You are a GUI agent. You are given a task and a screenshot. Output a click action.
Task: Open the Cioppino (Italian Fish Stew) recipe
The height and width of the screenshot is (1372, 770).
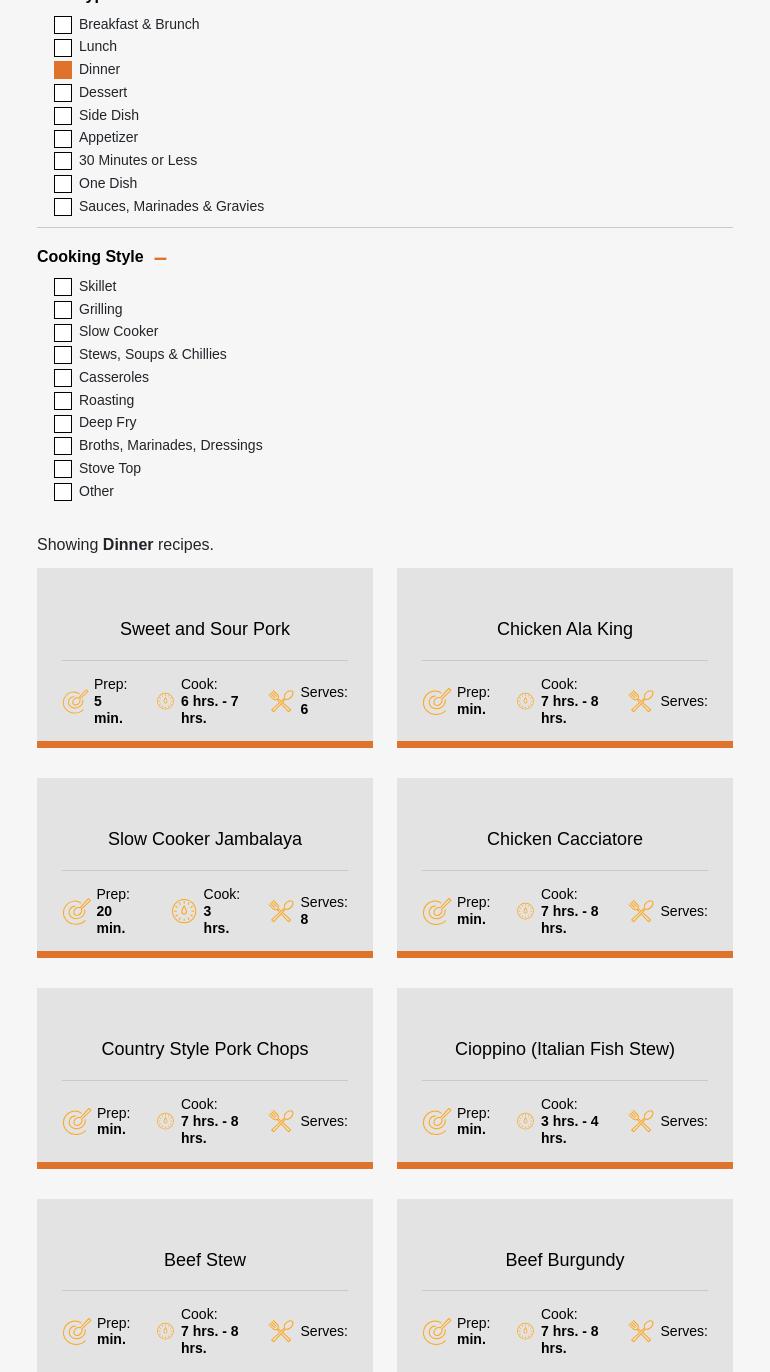tap(564, 1049)
